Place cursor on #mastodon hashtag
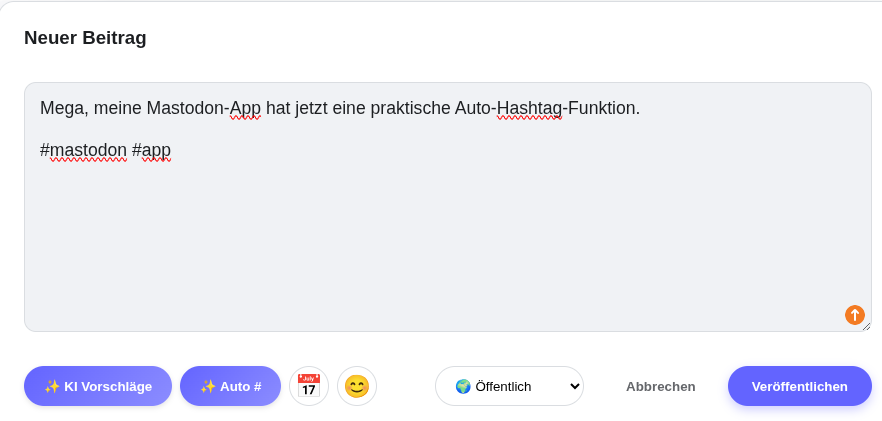Viewport: 882px width, 421px height. [84, 150]
